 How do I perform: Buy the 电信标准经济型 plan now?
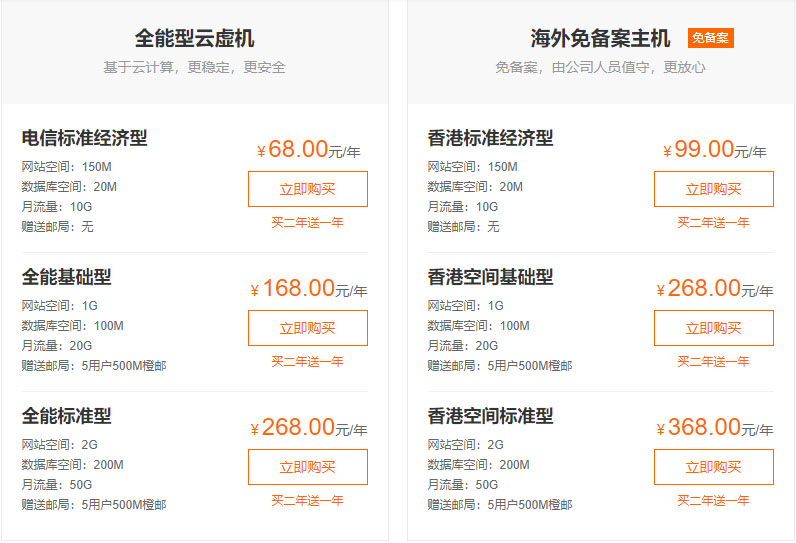[x=308, y=189]
